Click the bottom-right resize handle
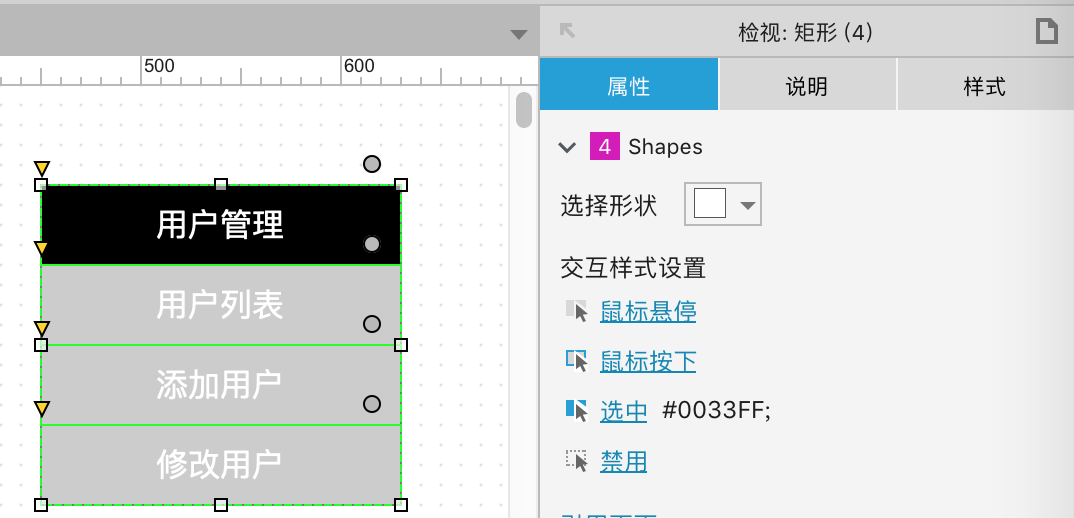The image size is (1074, 518). click(401, 505)
